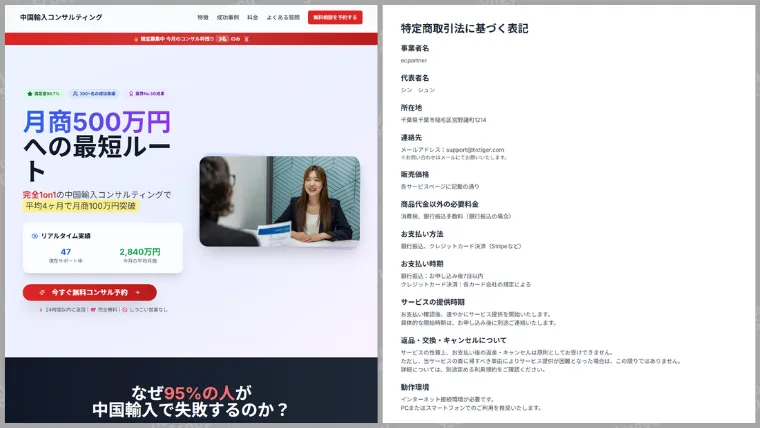Click the 2,840万円 monthly average stat
The image size is (760, 428).
(139, 252)
